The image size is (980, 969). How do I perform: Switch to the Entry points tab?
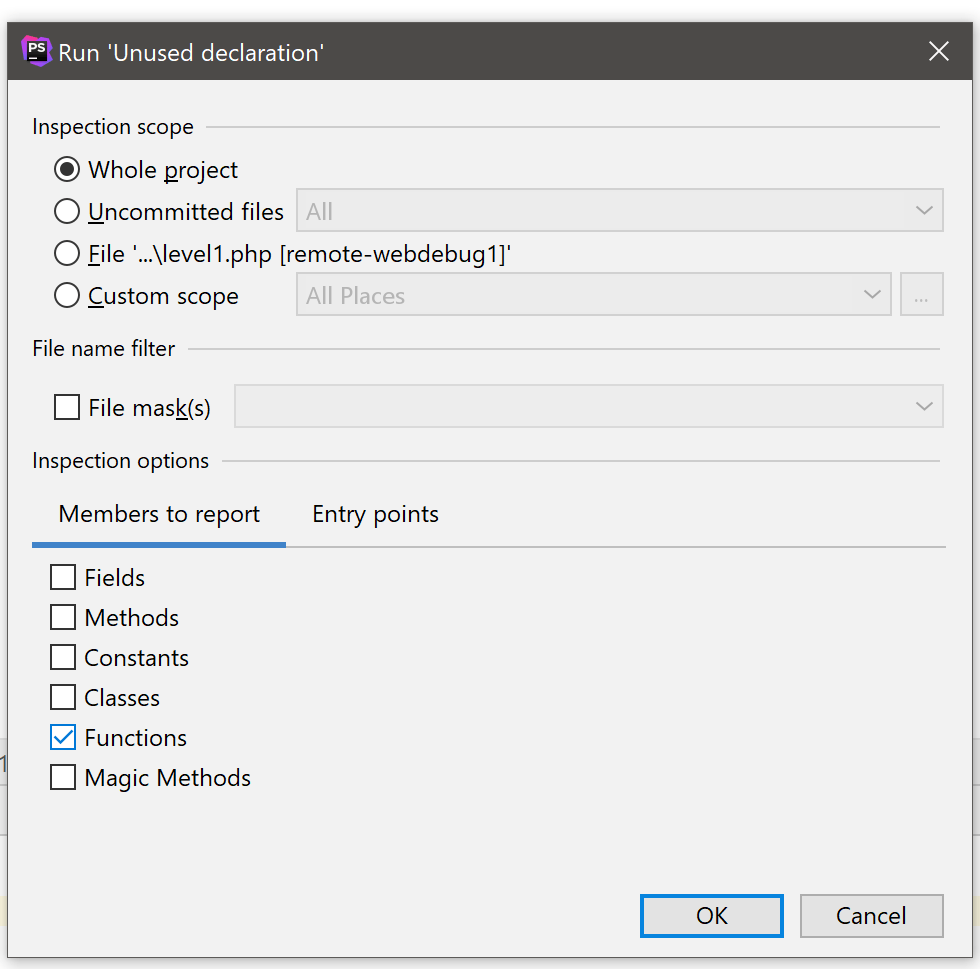tap(375, 515)
